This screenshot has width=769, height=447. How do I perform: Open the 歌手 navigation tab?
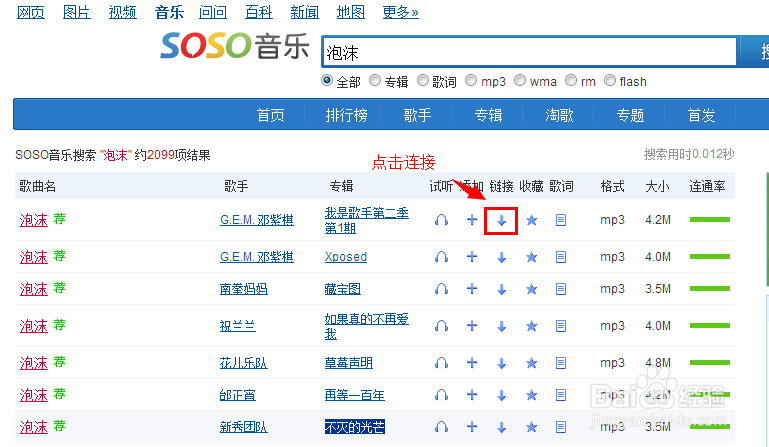(417, 115)
